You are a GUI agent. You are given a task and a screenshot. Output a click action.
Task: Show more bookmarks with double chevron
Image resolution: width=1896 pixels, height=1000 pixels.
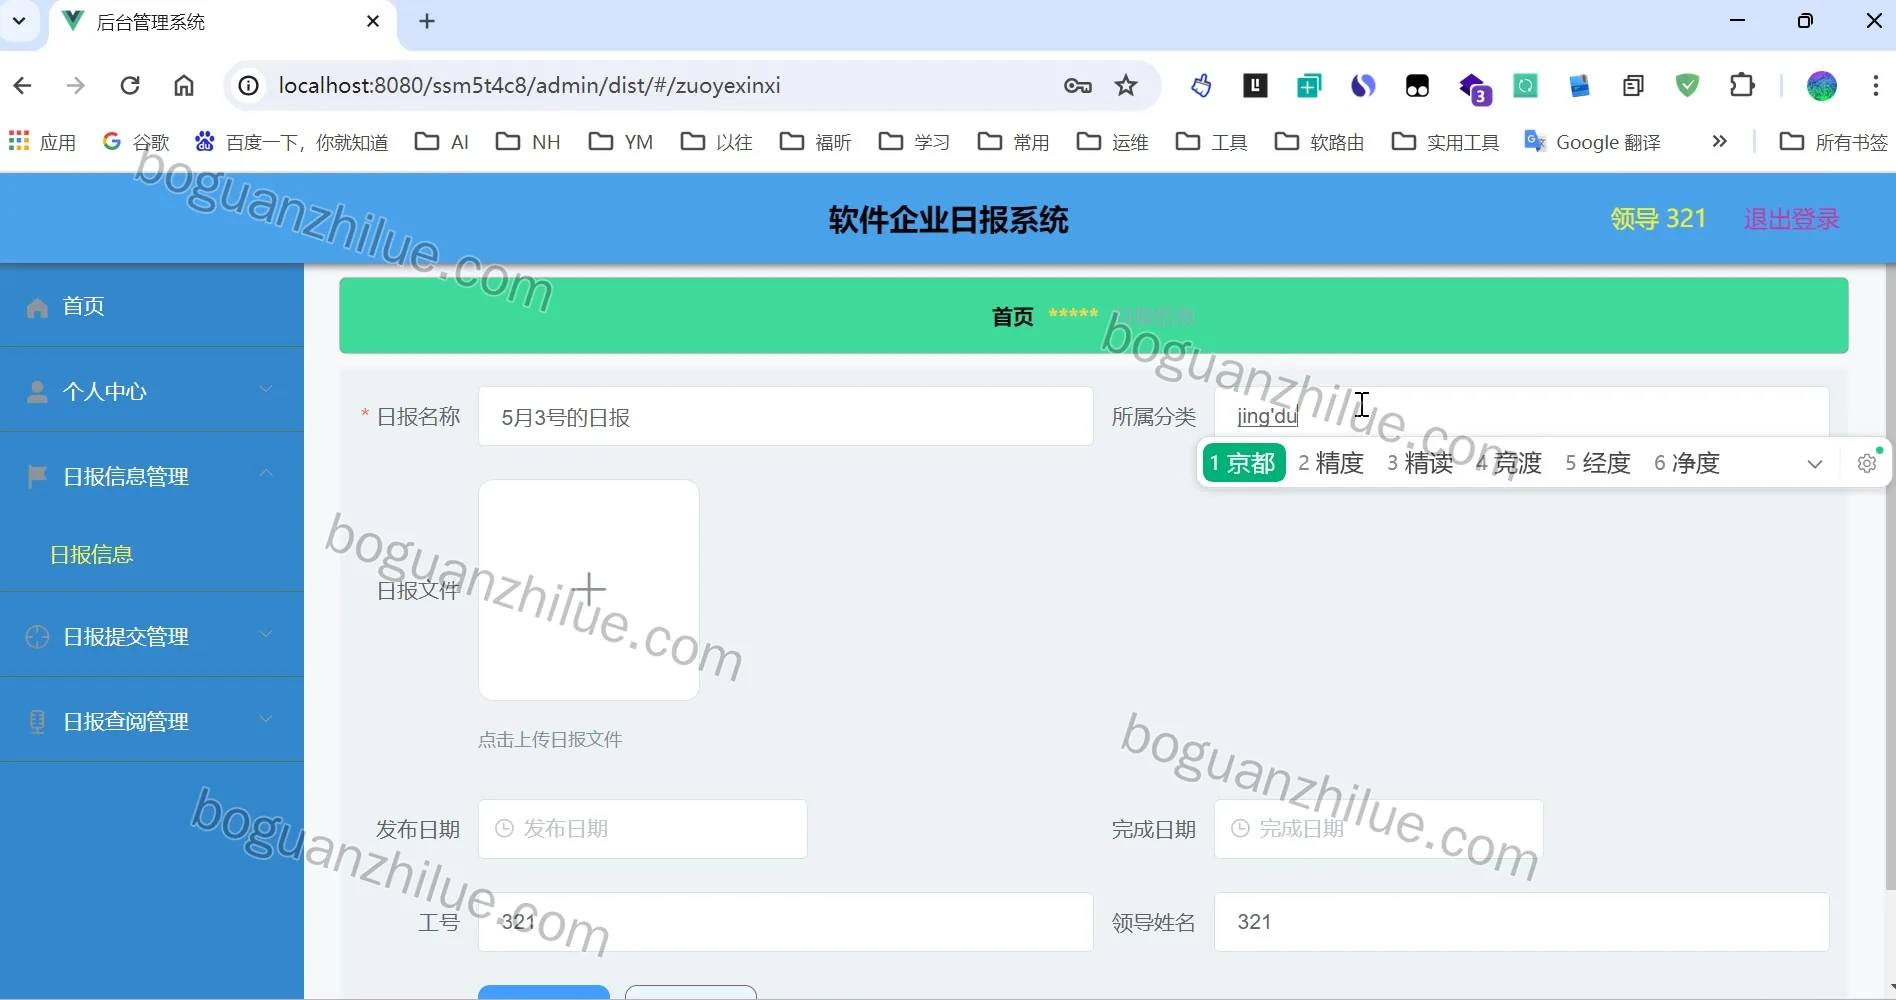[x=1720, y=142]
